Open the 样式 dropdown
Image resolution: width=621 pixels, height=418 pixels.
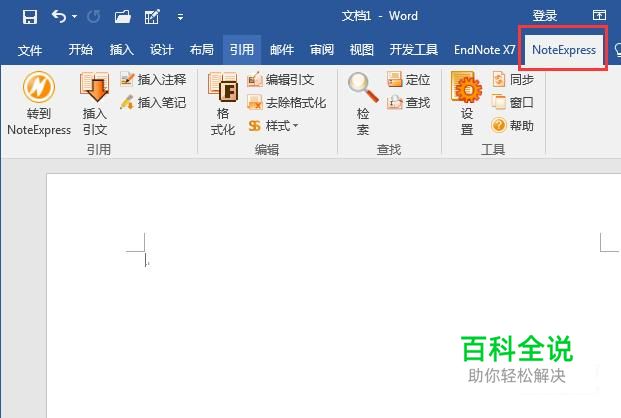[x=273, y=126]
